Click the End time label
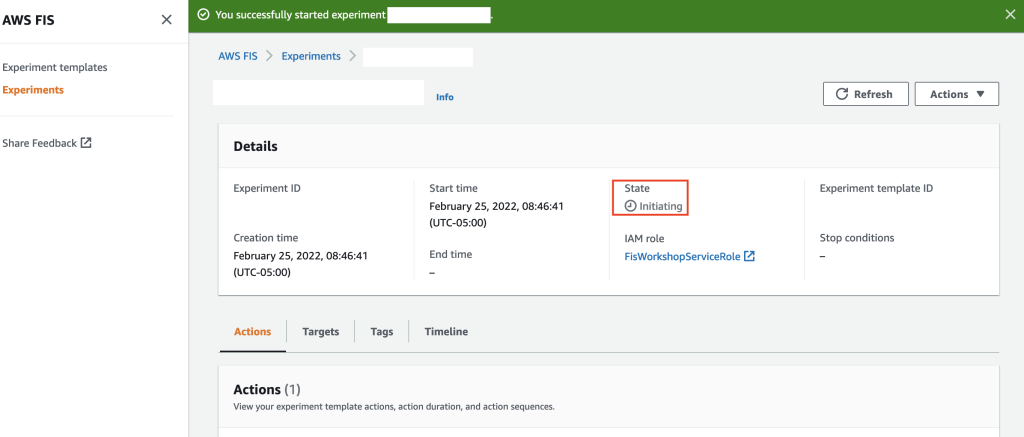The height and width of the screenshot is (437, 1024). pyautogui.click(x=450, y=254)
